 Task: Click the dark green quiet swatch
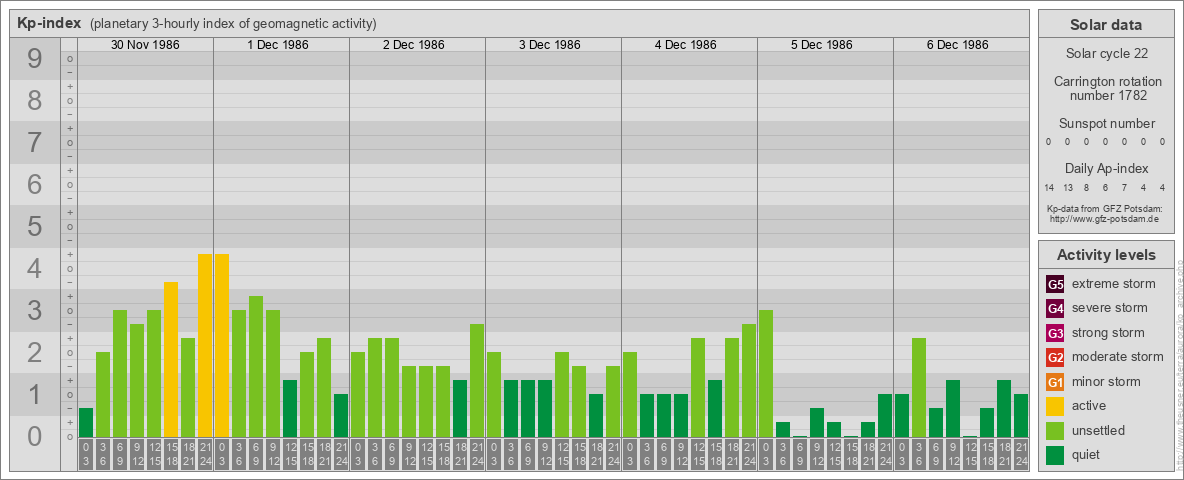click(x=1055, y=455)
